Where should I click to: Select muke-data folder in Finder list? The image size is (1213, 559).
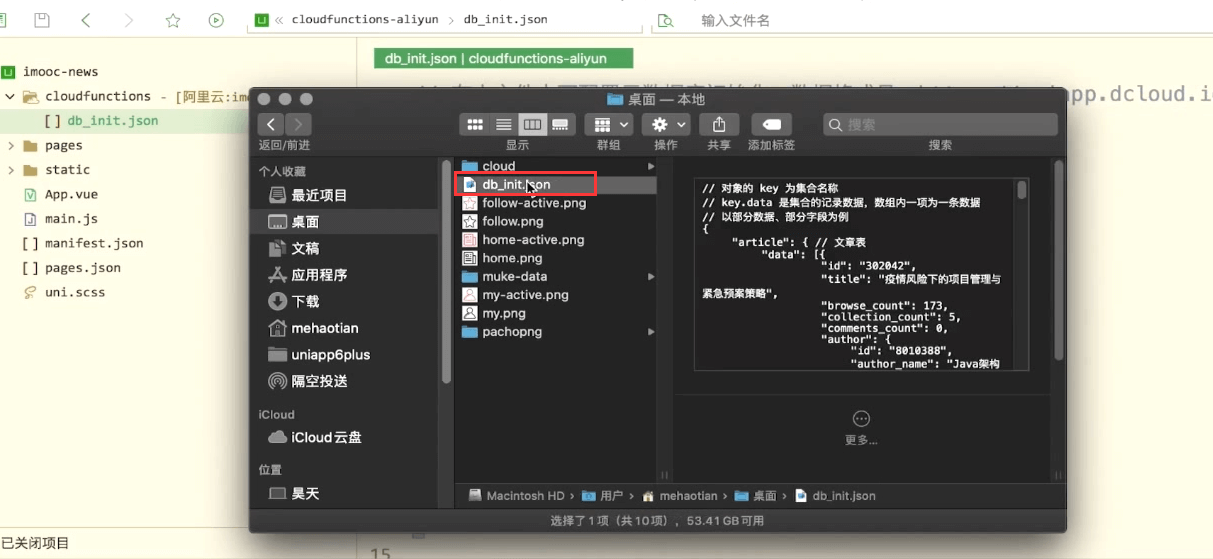(x=514, y=276)
